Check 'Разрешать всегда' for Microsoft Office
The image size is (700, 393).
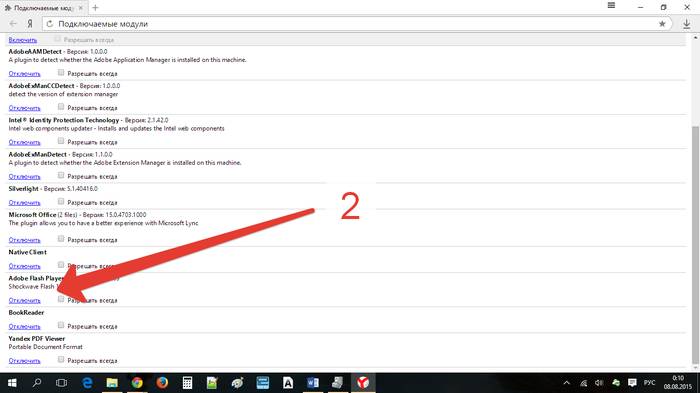tap(61, 239)
